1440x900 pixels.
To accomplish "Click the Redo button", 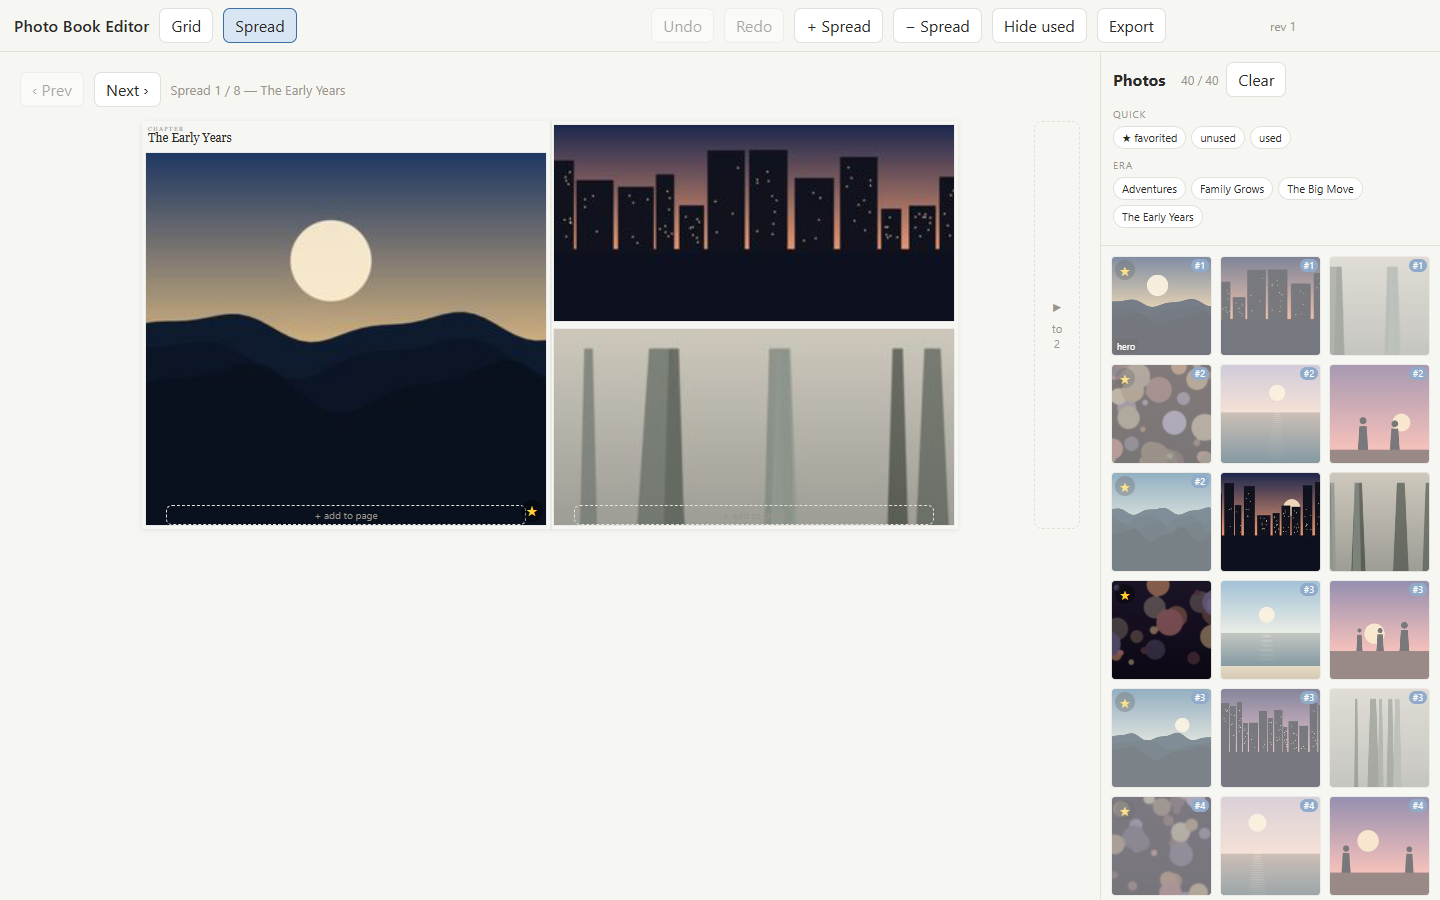I will pyautogui.click(x=754, y=26).
